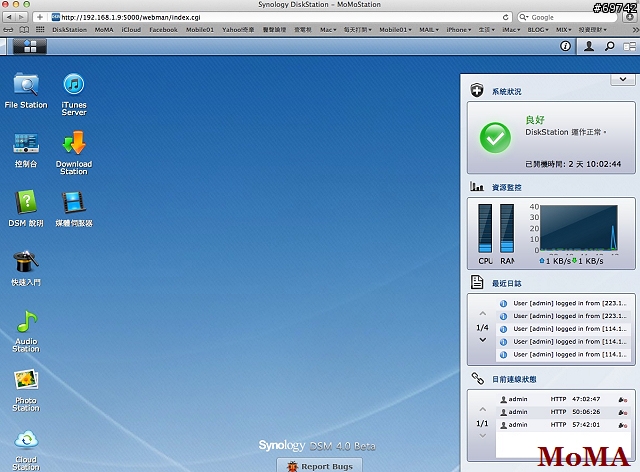Screen dimensions: 640x472
Task: Toggle the widgets panel icon
Action: pos(629,46)
